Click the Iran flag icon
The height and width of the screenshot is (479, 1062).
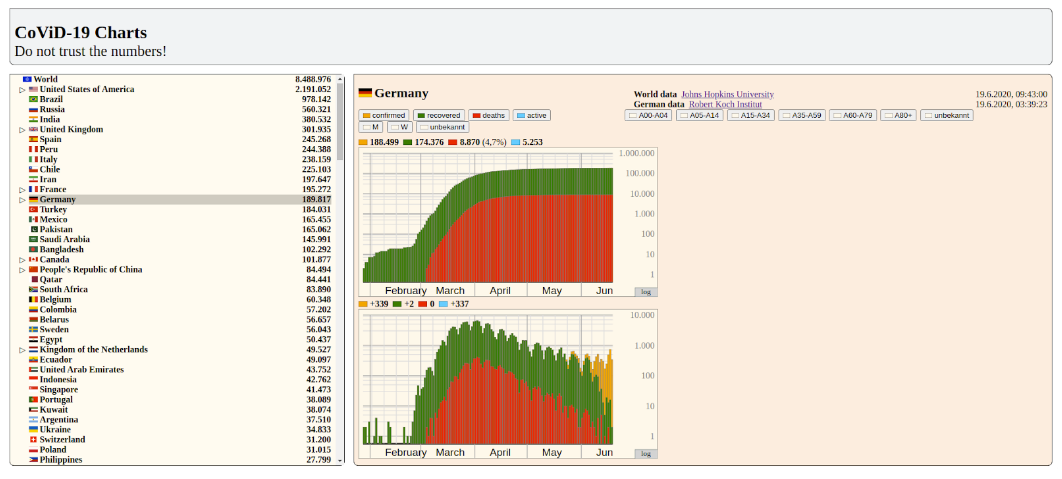point(33,180)
